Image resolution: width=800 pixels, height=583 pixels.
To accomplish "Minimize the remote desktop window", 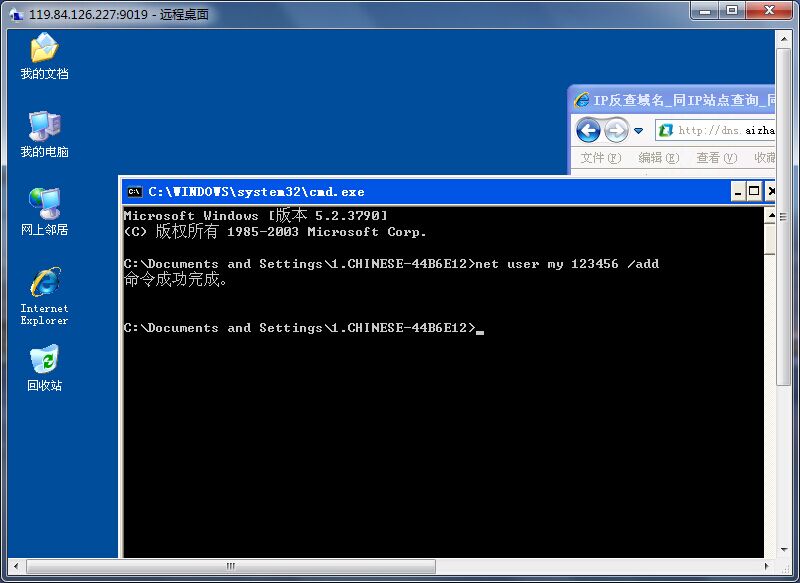I will click(706, 10).
